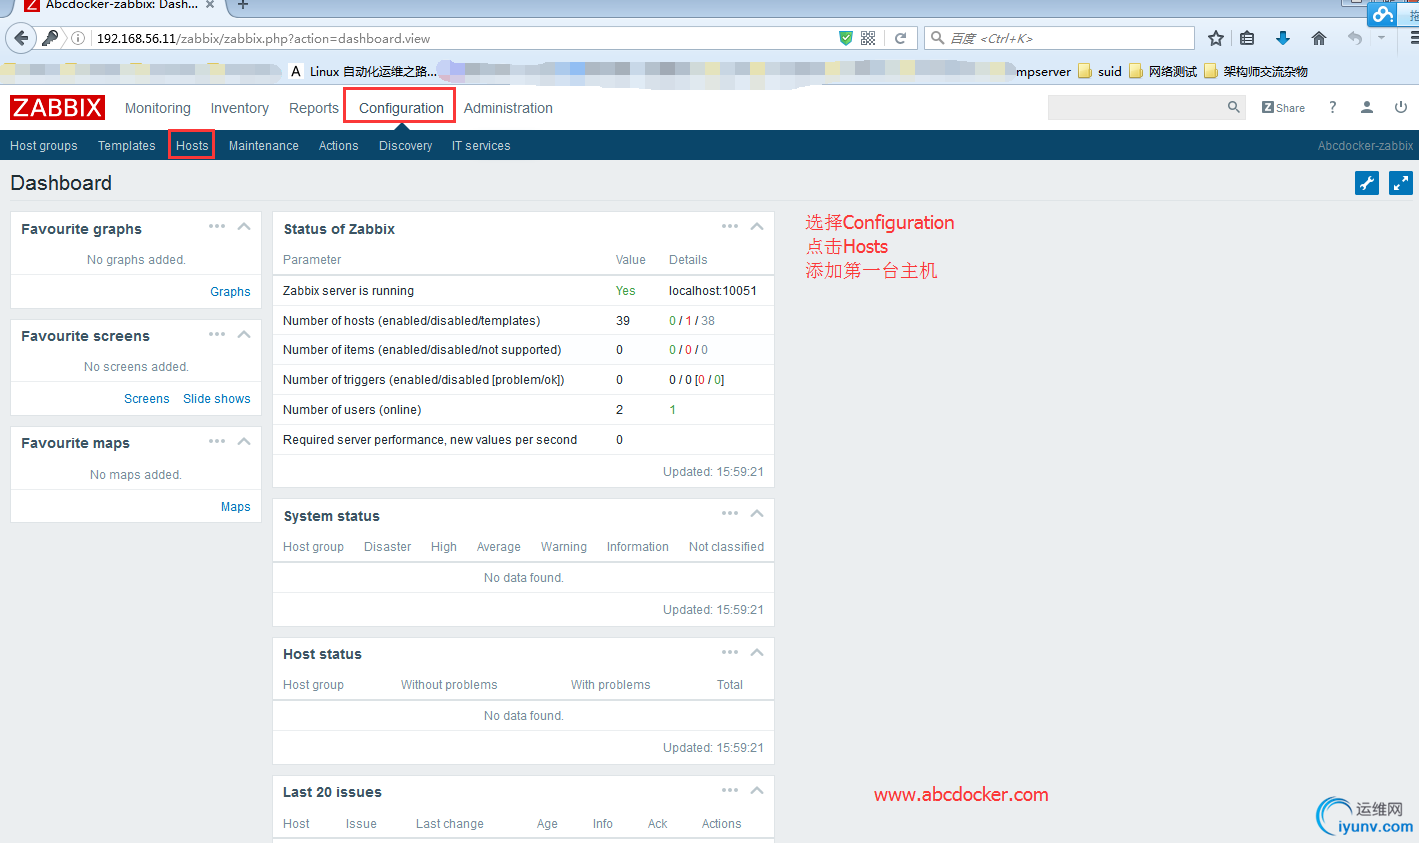The width and height of the screenshot is (1419, 843).
Task: Open the suid bookmark folder
Action: point(1100,71)
